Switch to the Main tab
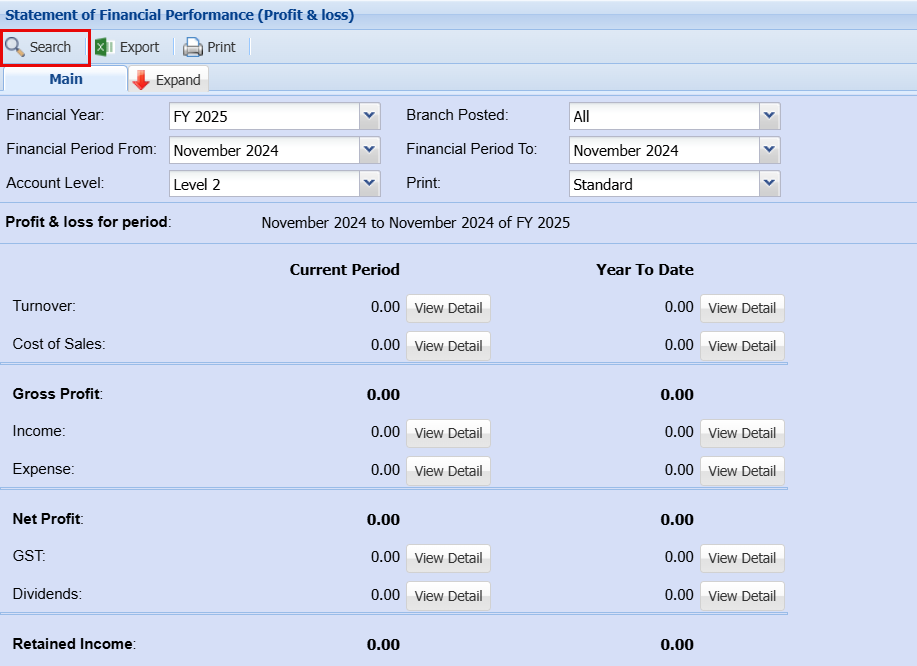The width and height of the screenshot is (917, 666). [66, 79]
